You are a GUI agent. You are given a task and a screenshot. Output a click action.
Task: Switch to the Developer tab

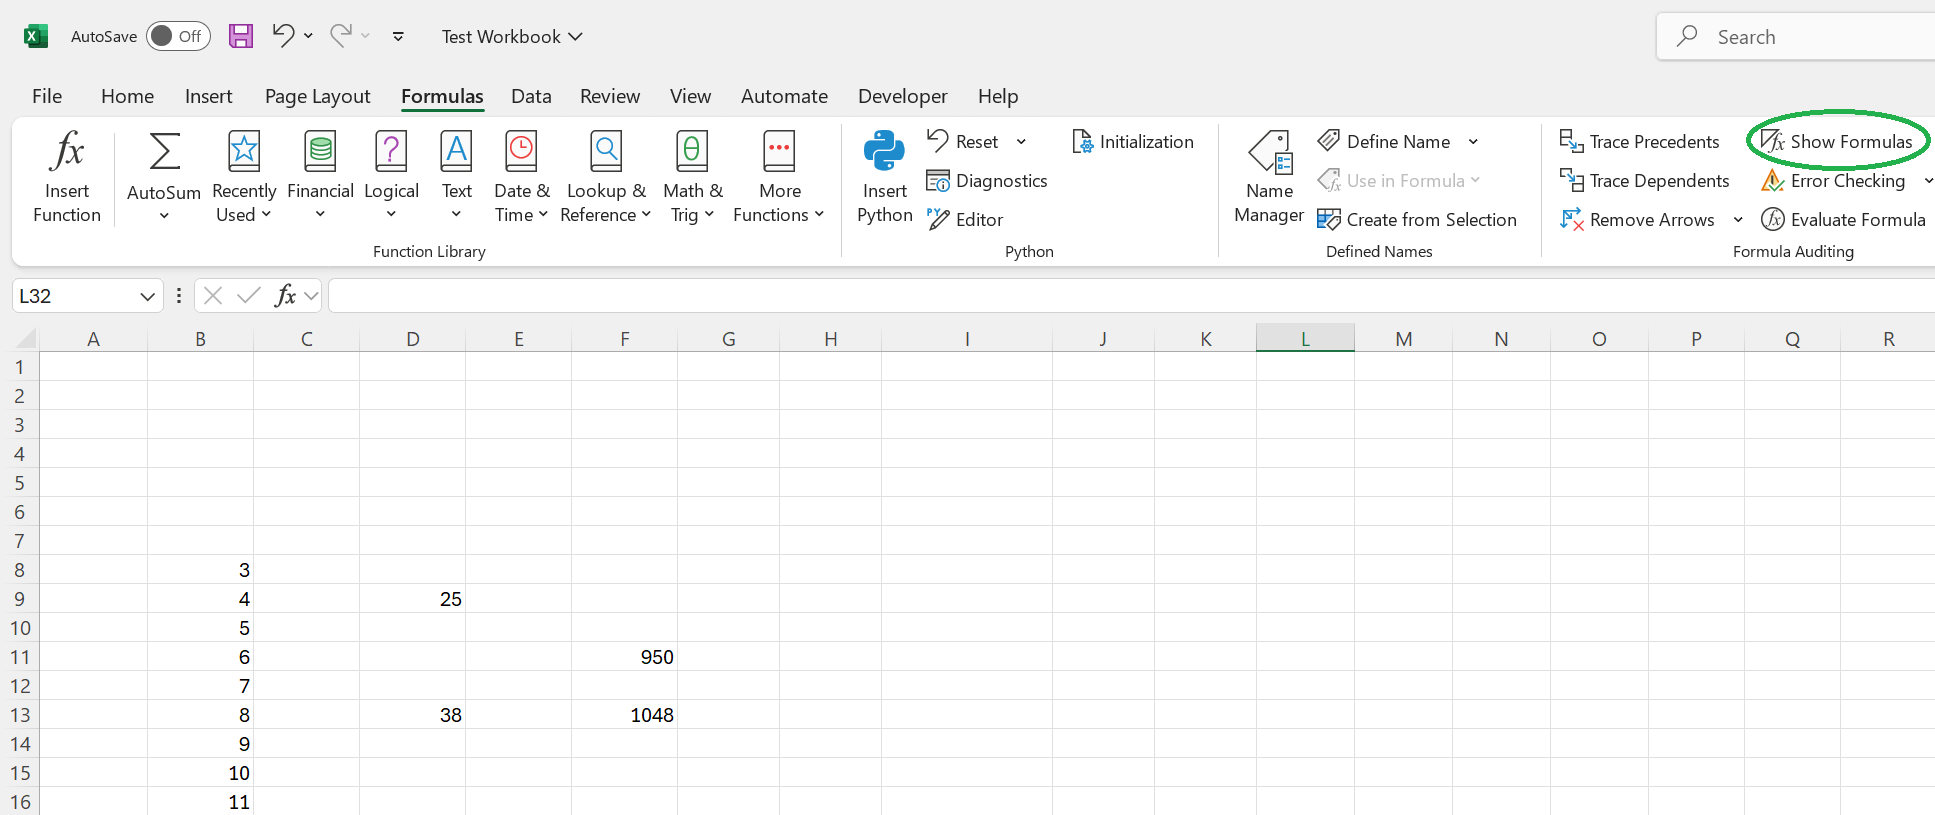[x=902, y=96]
